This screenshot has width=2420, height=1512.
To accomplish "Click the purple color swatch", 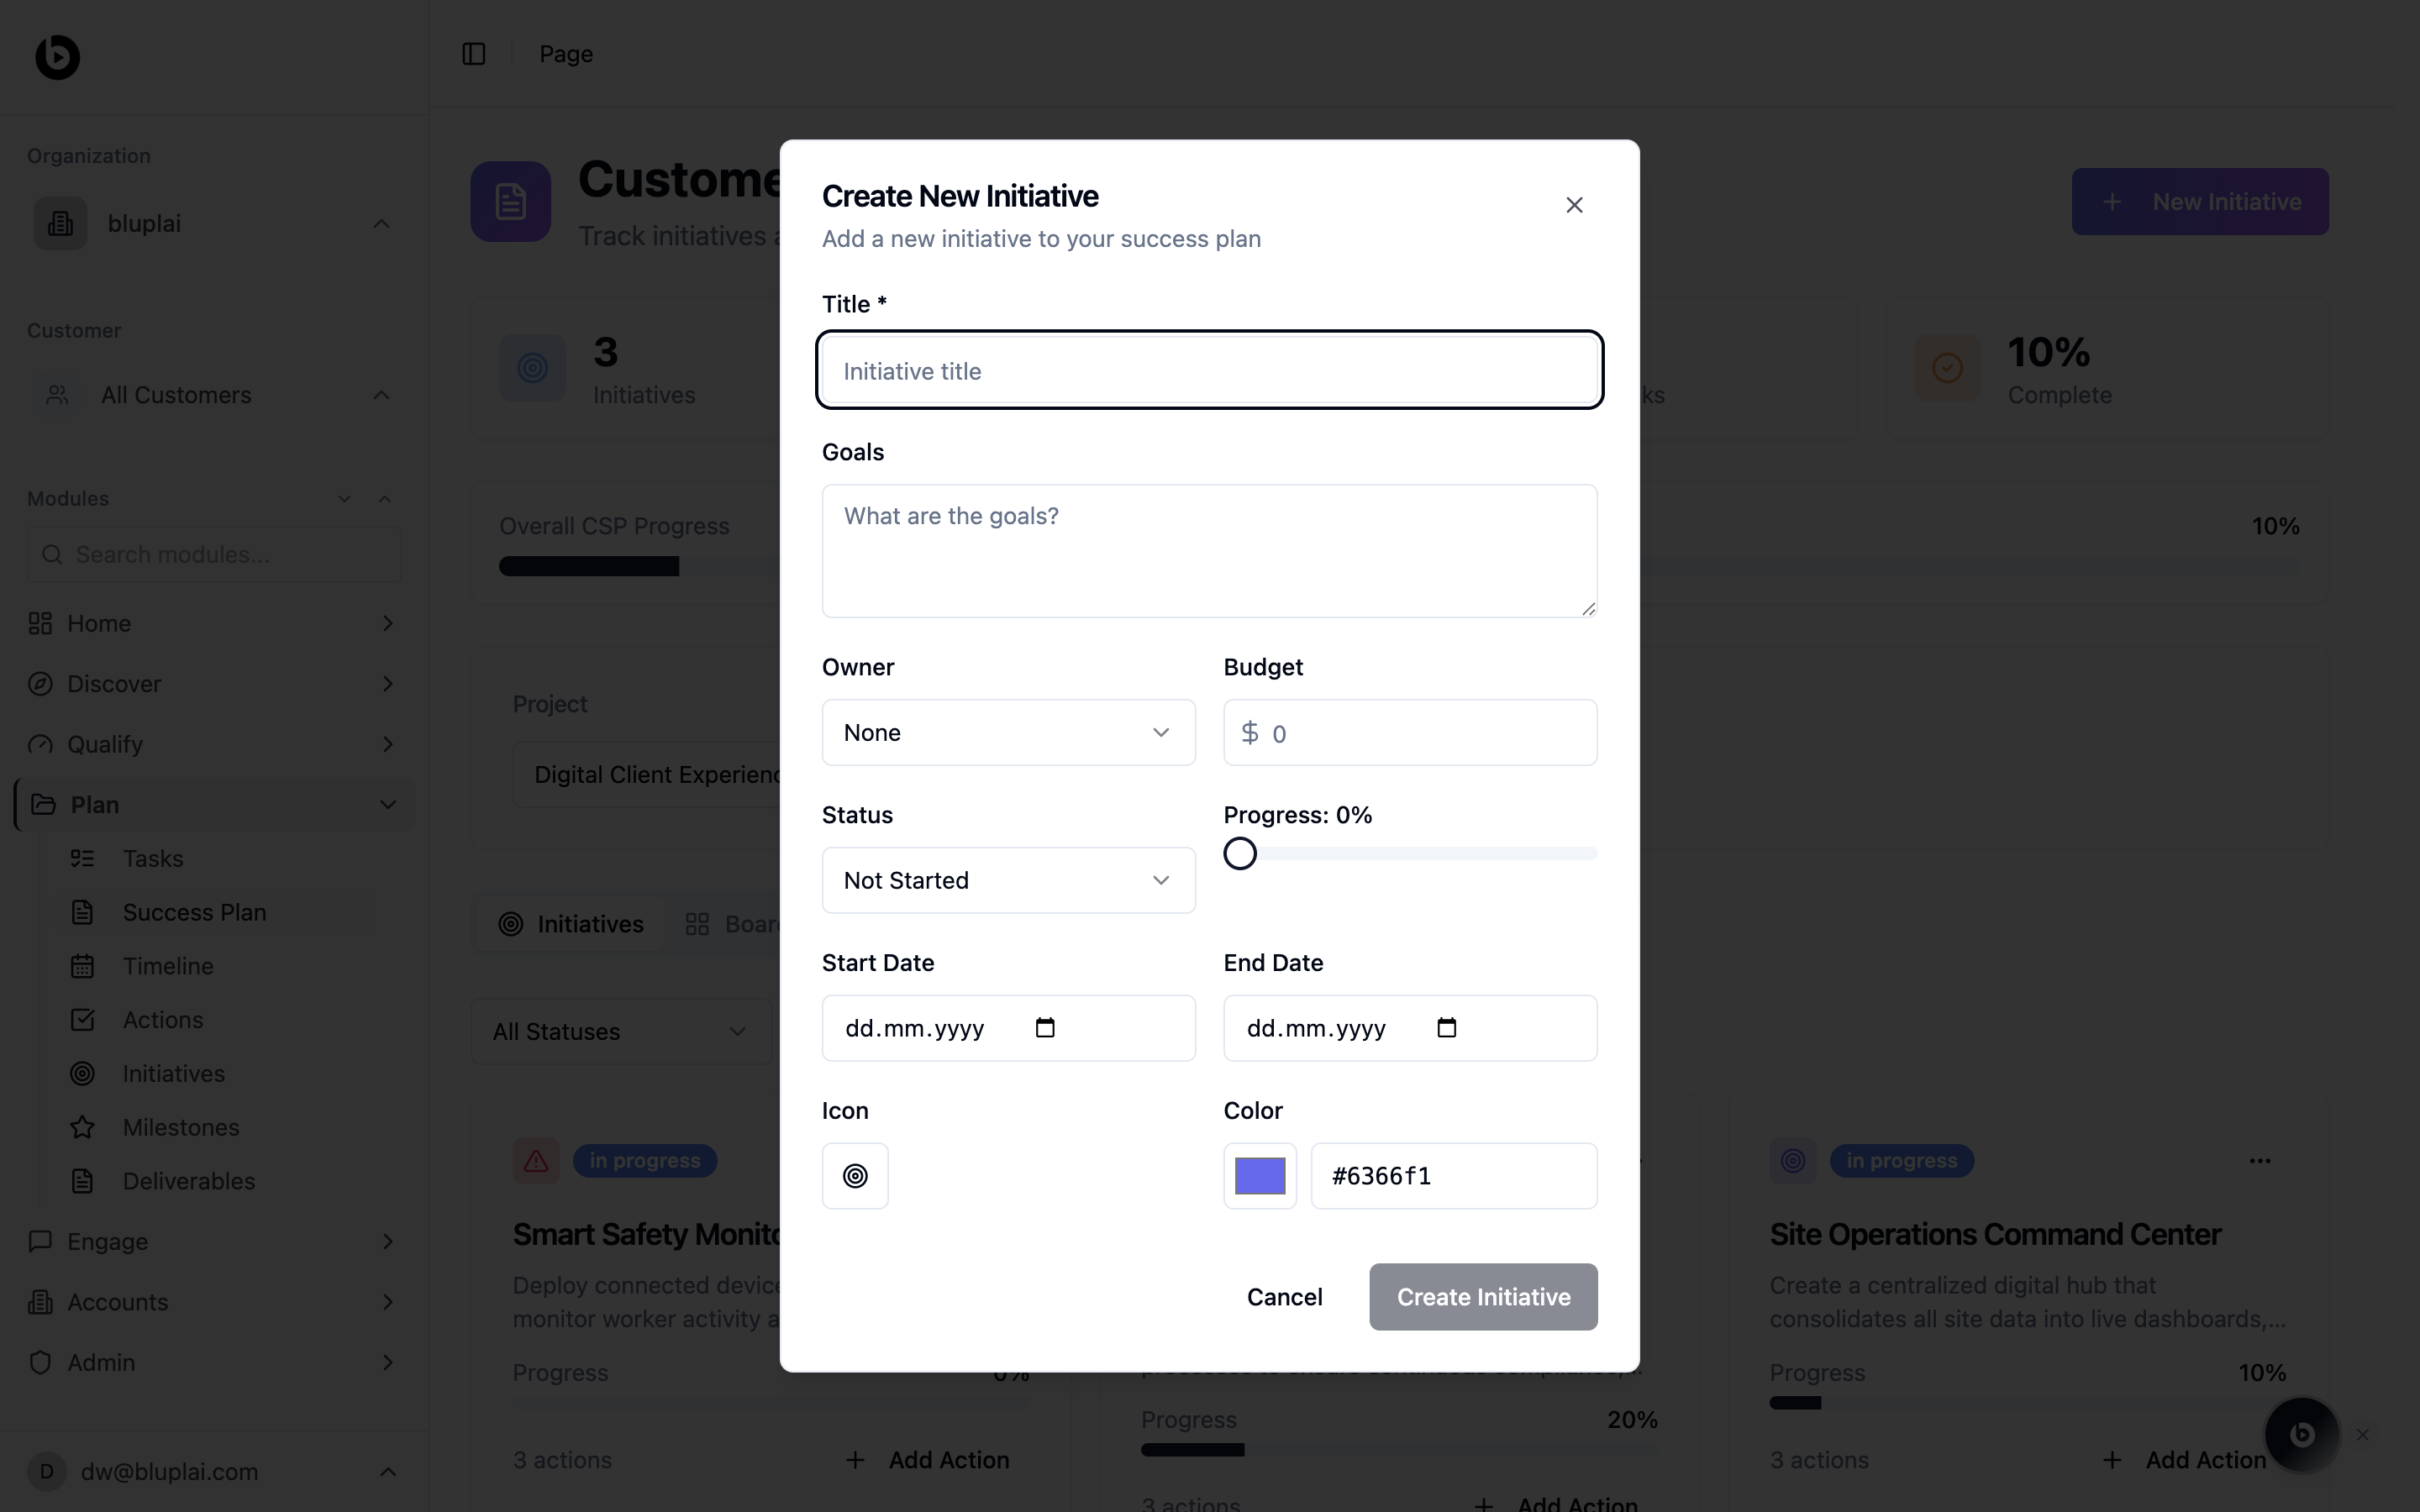I will coord(1260,1176).
